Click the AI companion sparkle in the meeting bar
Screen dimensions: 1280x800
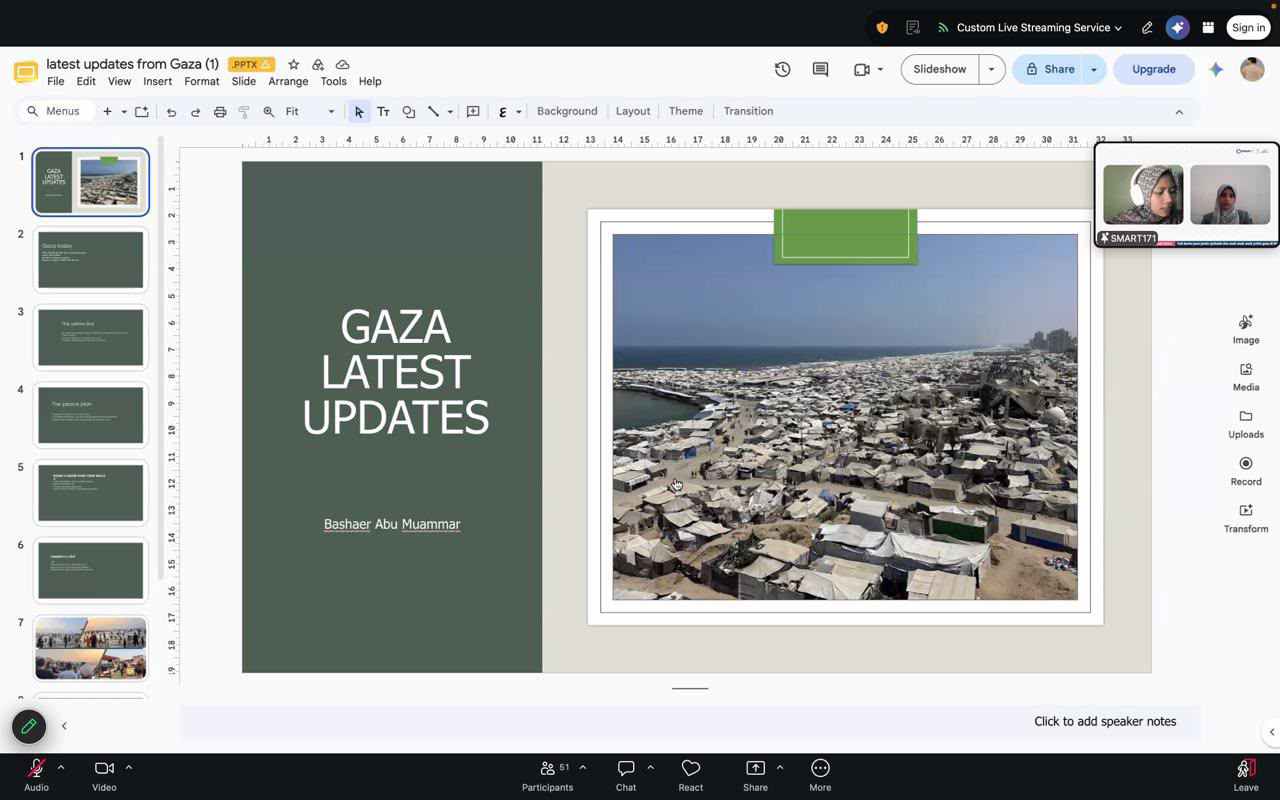(x=1177, y=28)
